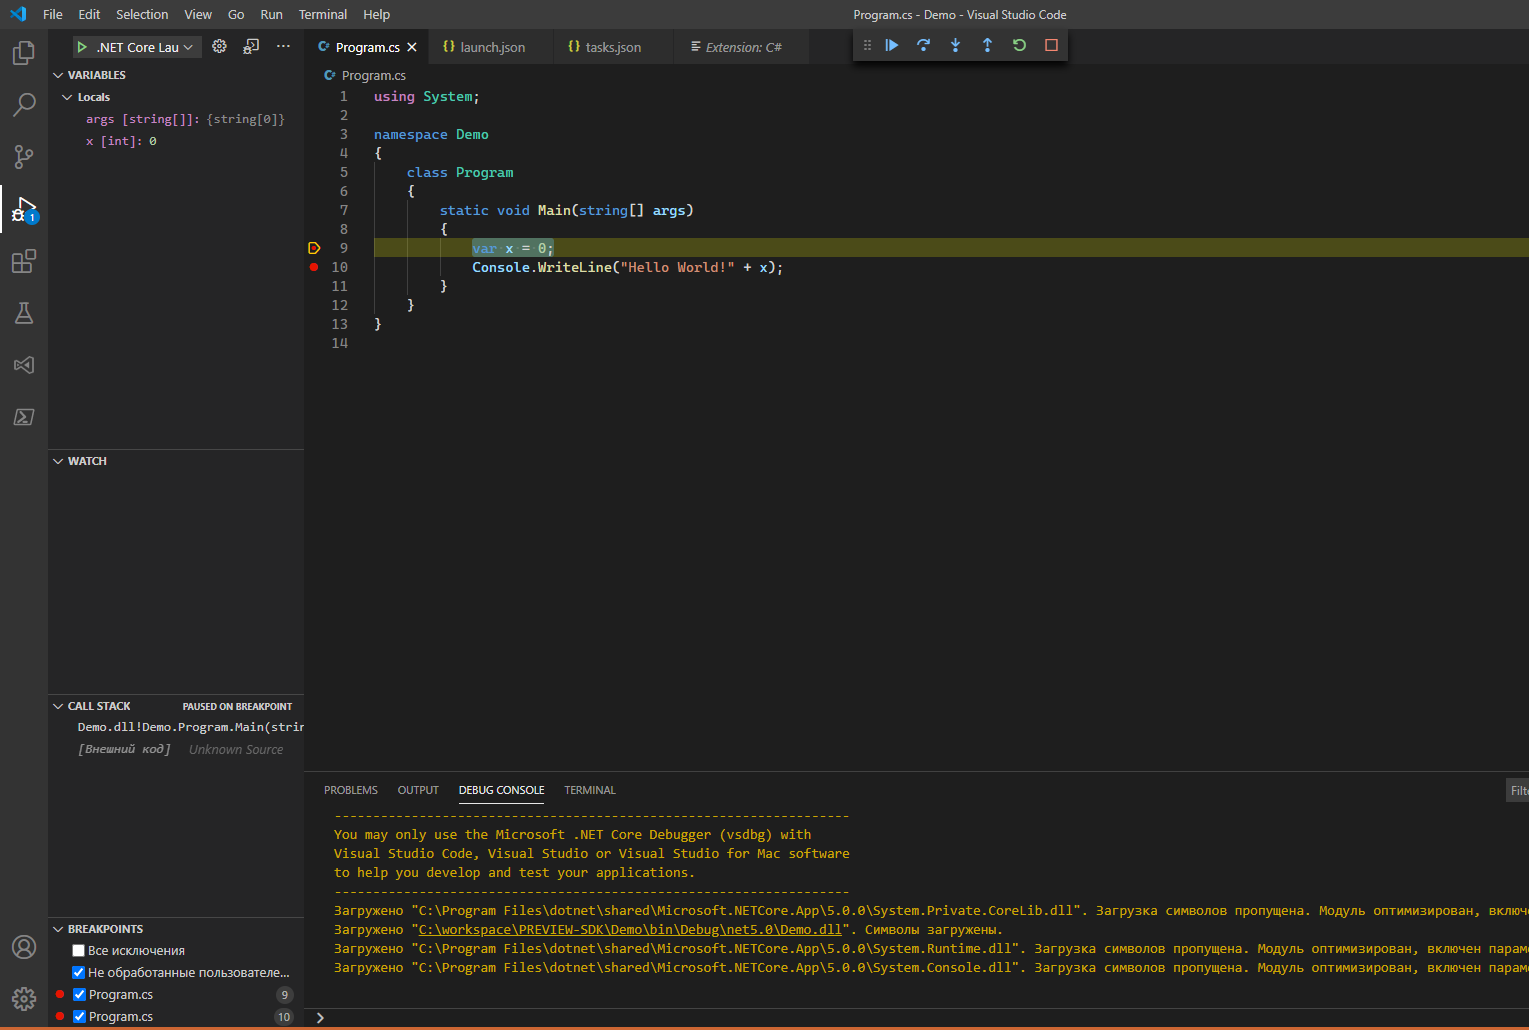The image size is (1529, 1030).
Task: Open the Terminal menu
Action: click(x=323, y=14)
